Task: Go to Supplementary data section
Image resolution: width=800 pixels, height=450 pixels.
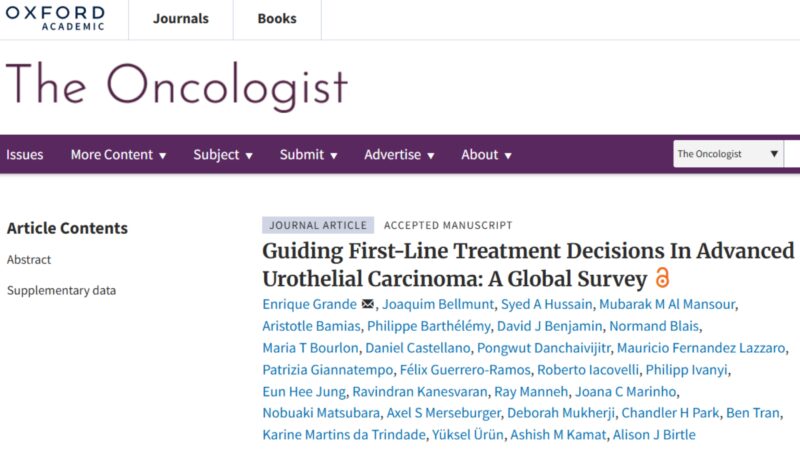Action: (x=61, y=291)
